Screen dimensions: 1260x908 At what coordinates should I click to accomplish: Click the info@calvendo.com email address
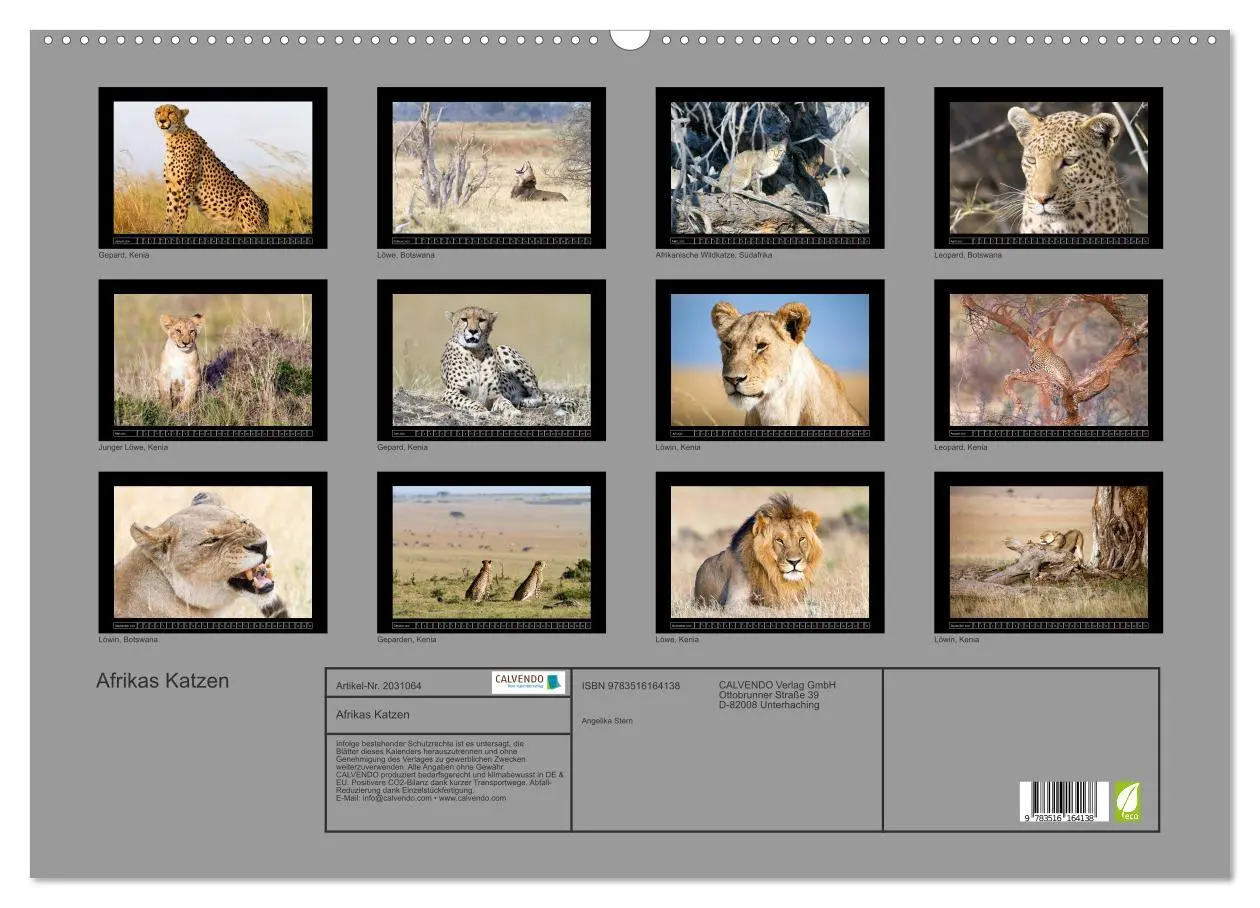pos(397,798)
